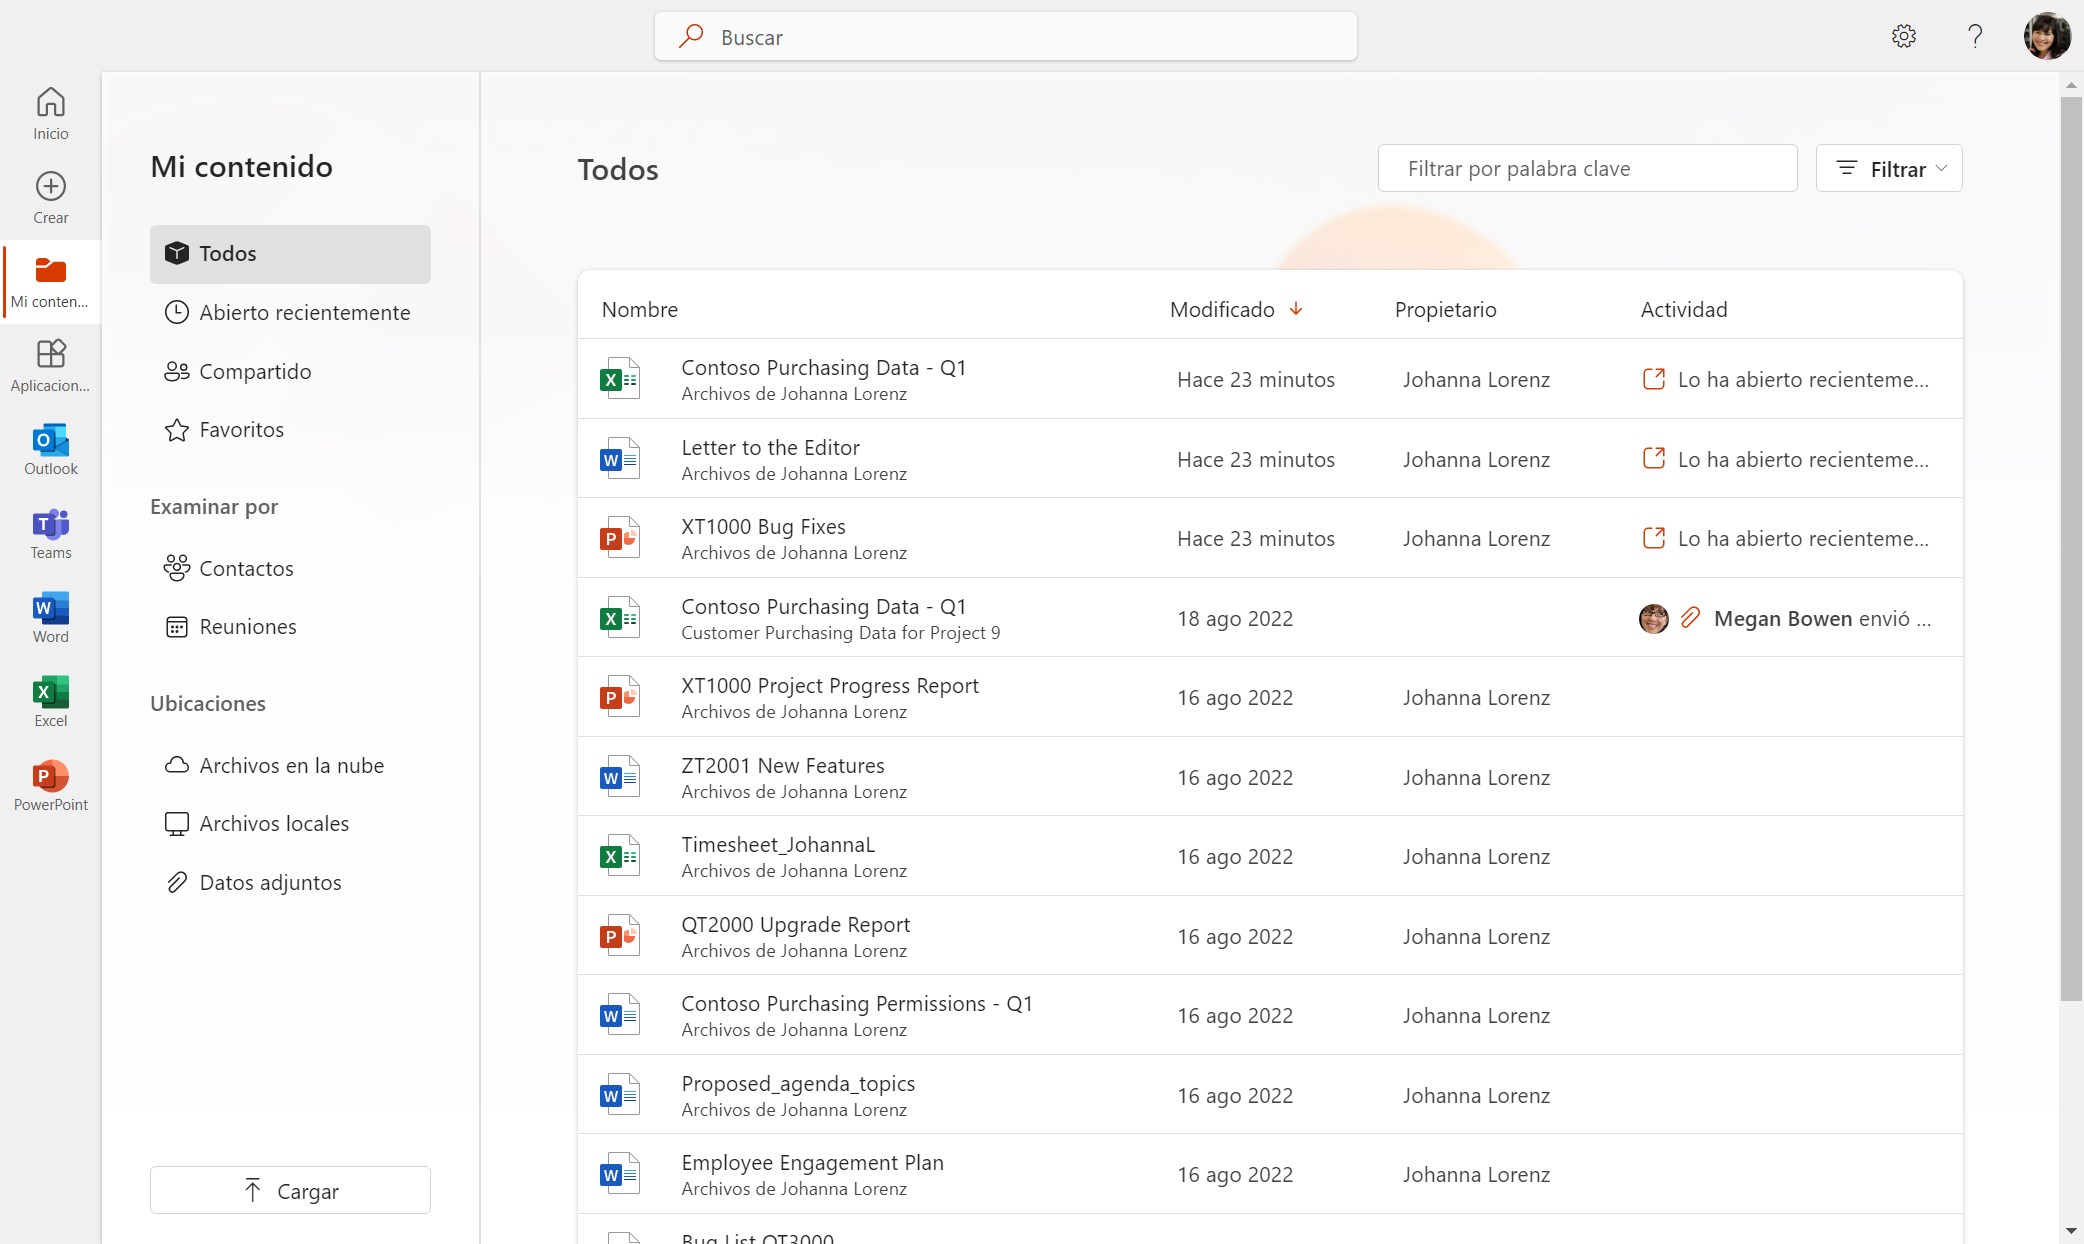Open Teams from the sidebar
The image size is (2084, 1244).
pos(49,532)
